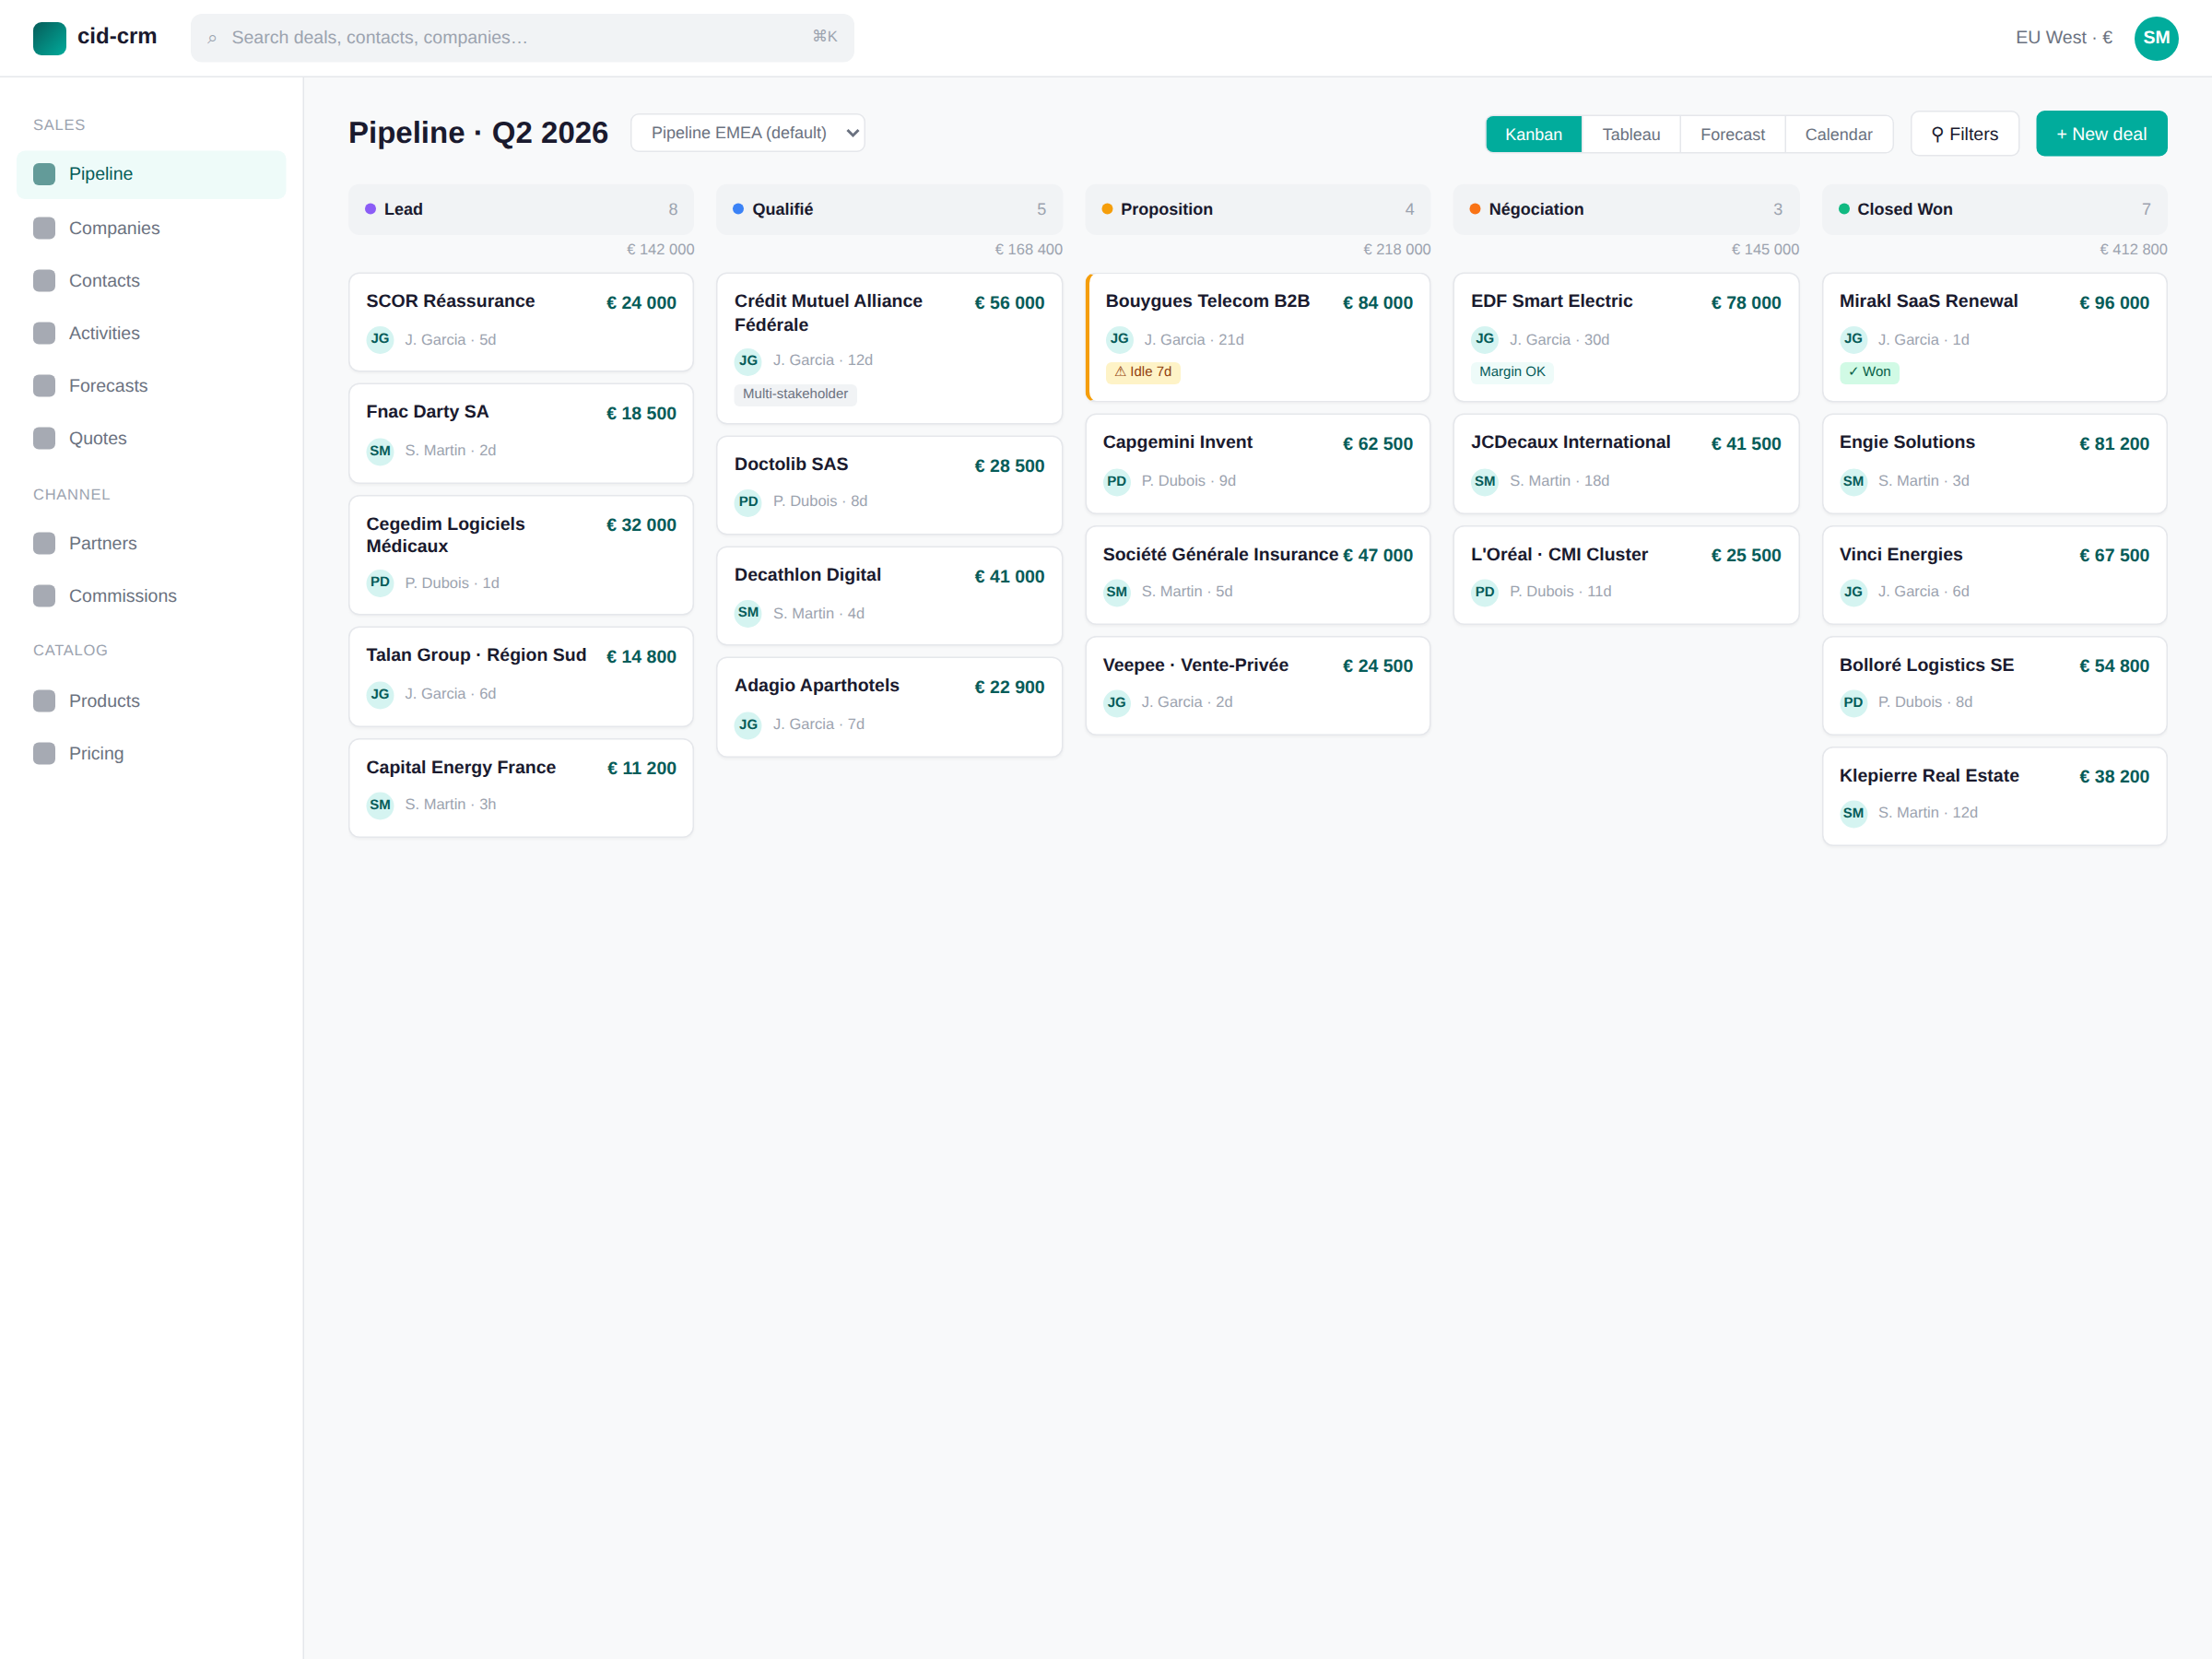Click the Companies sidebar icon

tap(44, 228)
